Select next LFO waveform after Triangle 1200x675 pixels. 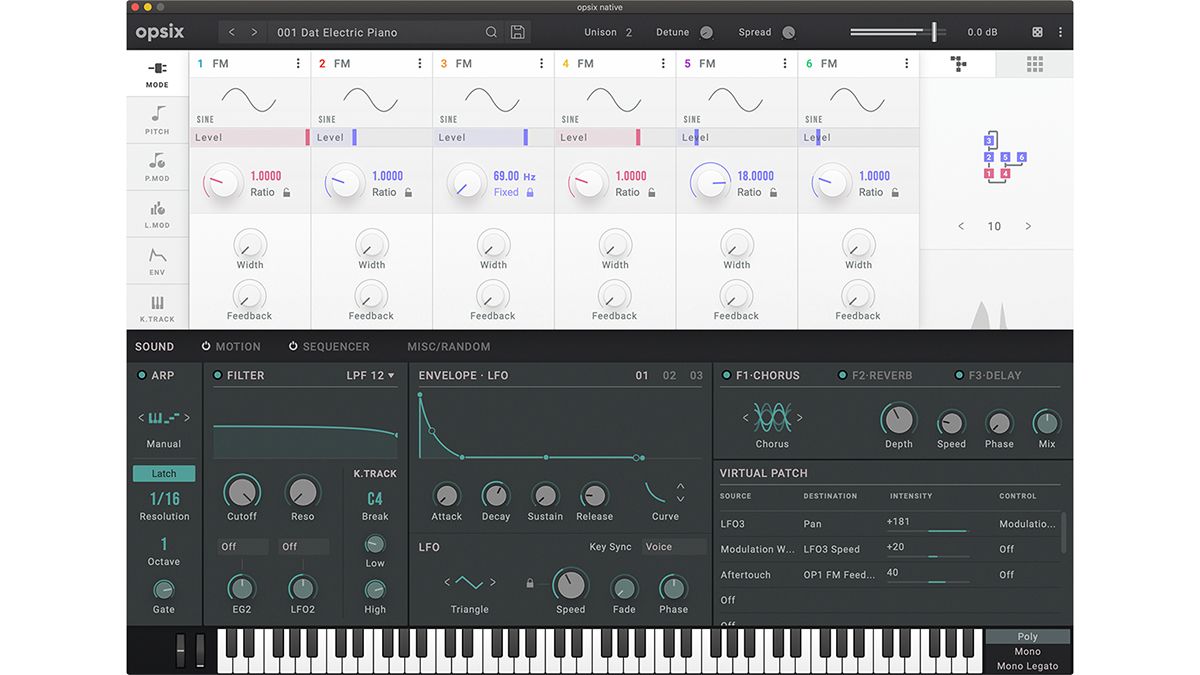pos(492,583)
